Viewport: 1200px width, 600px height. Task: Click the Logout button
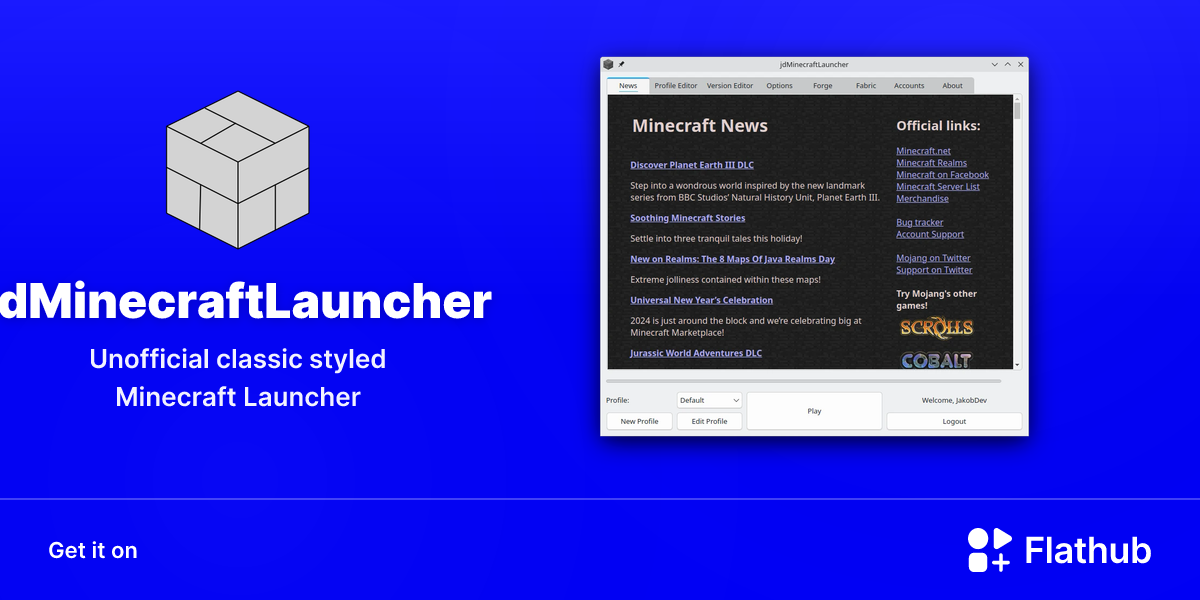[x=954, y=421]
